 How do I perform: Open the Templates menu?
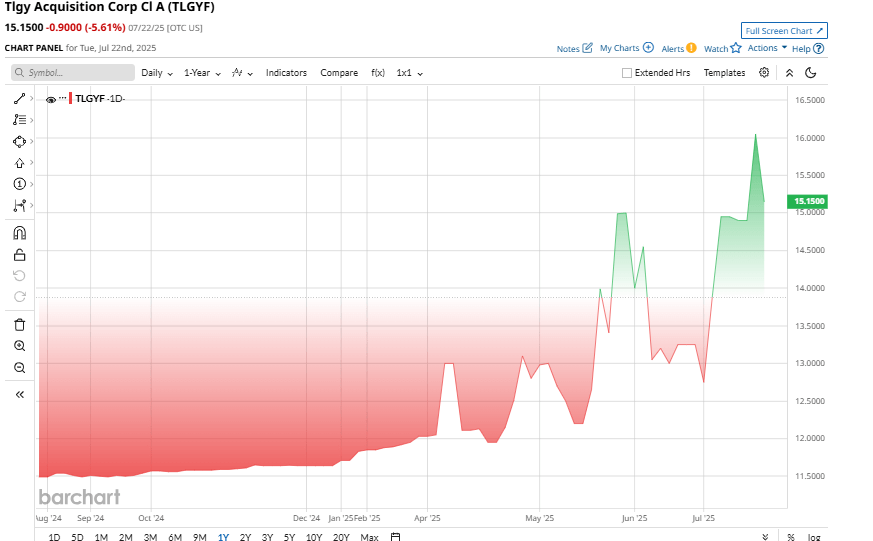point(724,73)
